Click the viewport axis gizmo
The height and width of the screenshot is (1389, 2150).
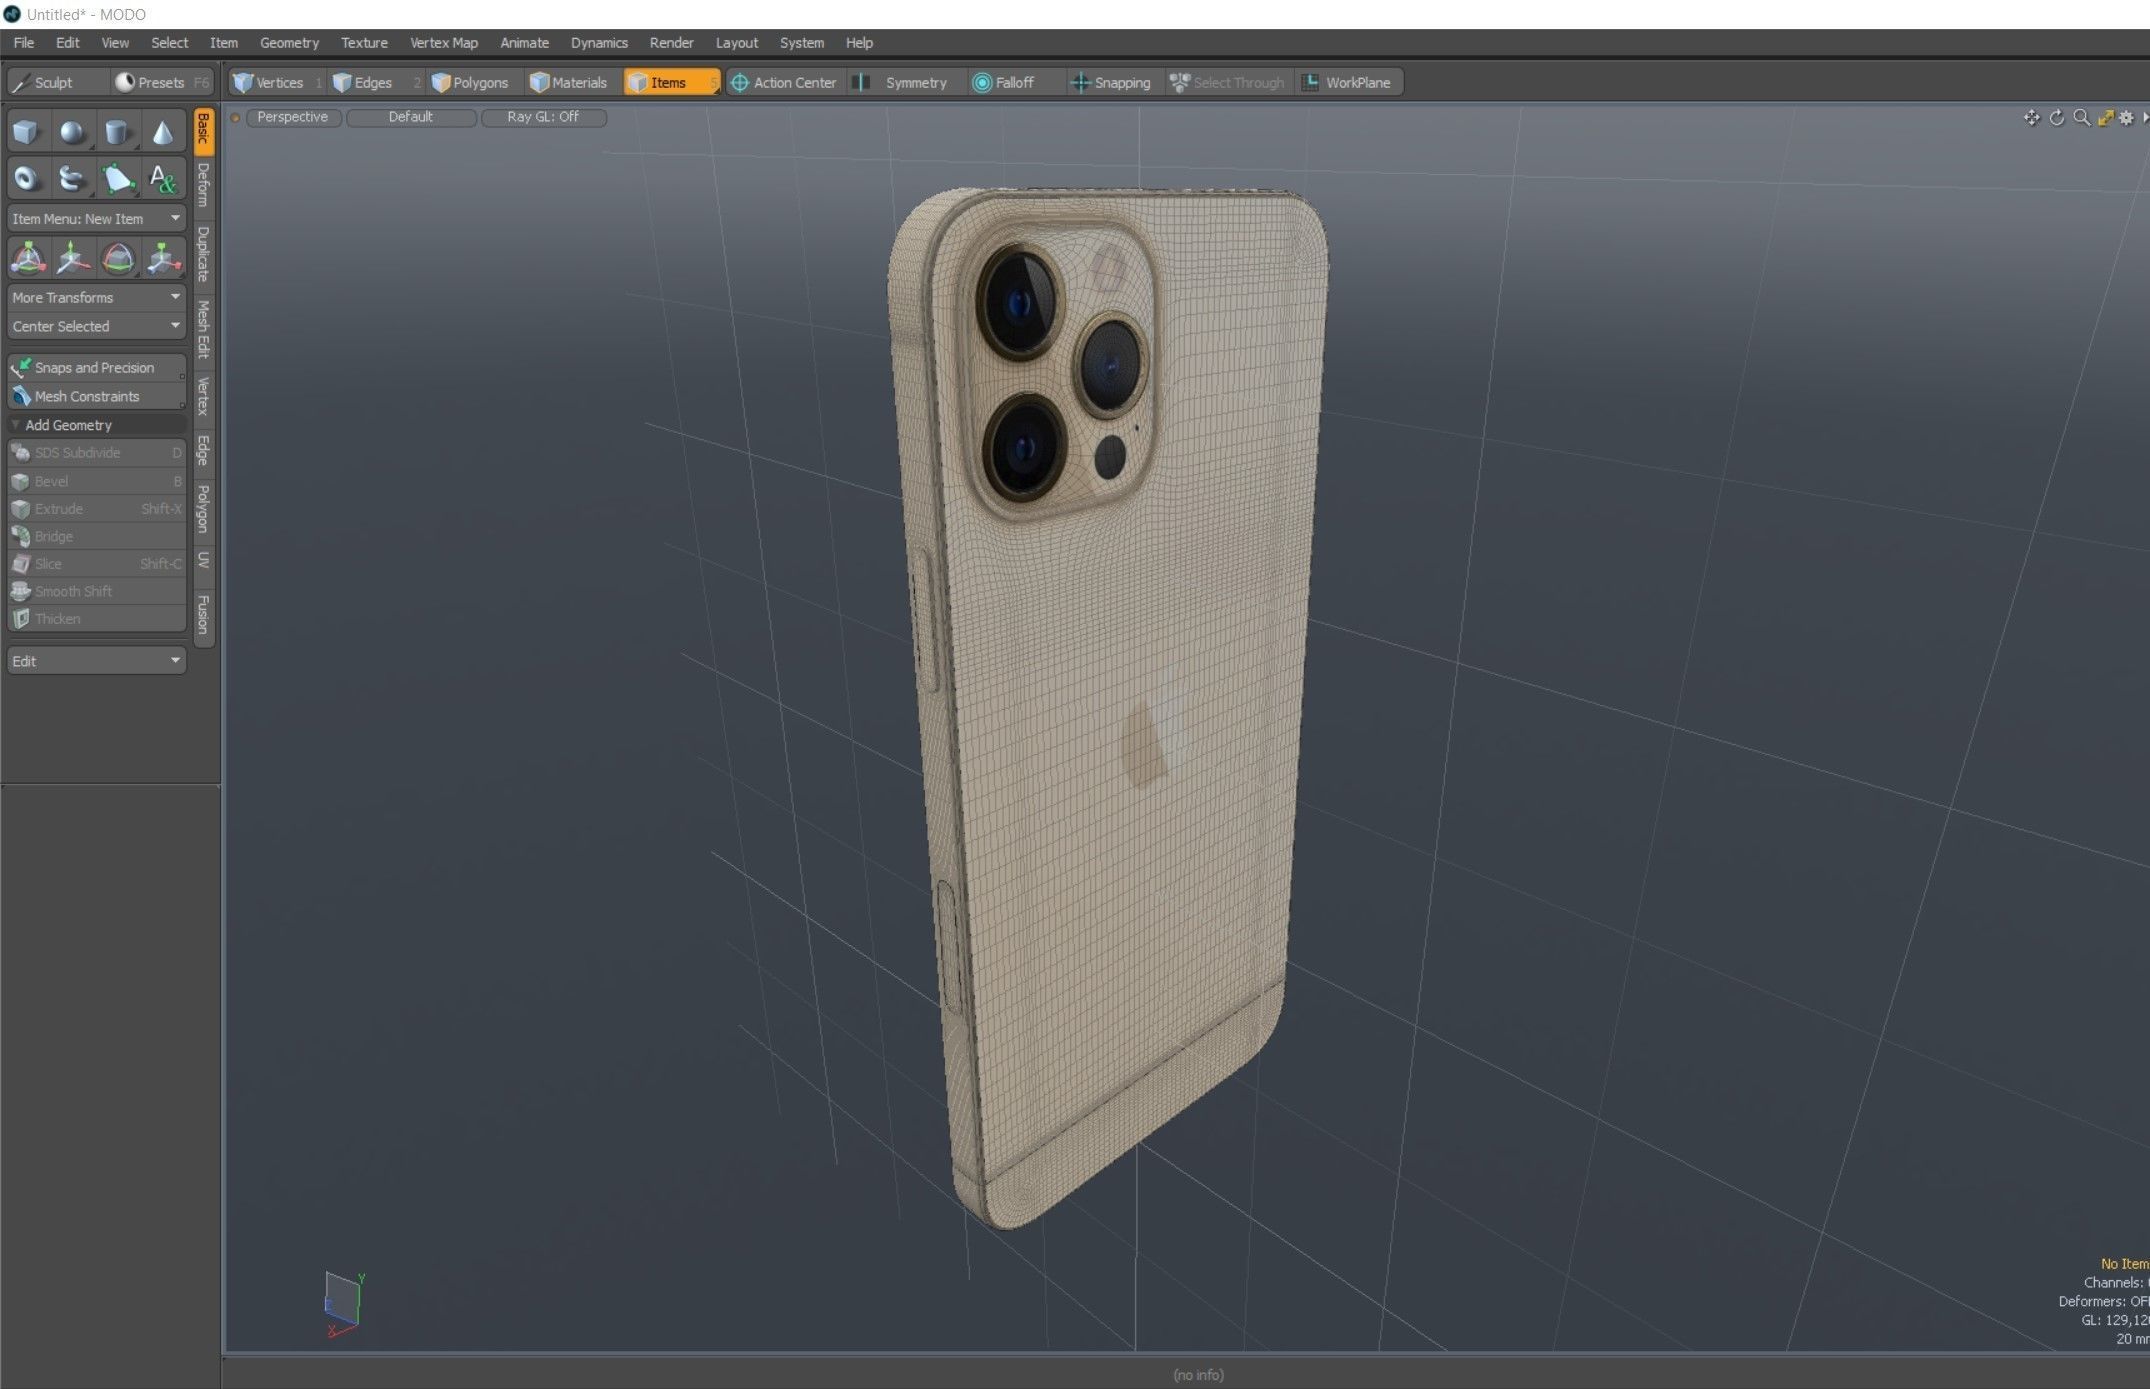343,1305
